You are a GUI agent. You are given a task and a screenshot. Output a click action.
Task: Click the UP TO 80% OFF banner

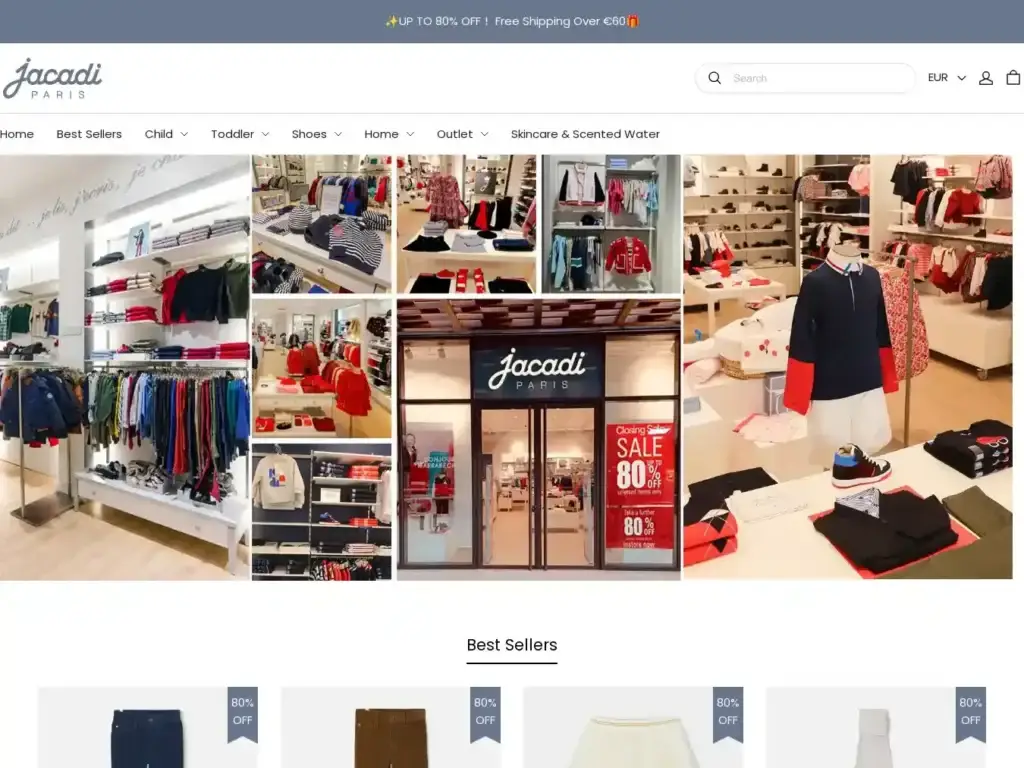pos(512,20)
